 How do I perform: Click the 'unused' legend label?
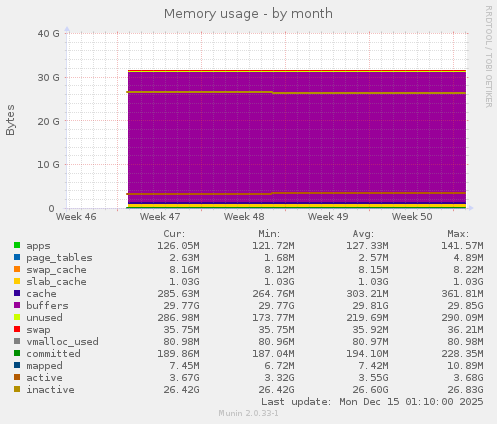[44, 318]
